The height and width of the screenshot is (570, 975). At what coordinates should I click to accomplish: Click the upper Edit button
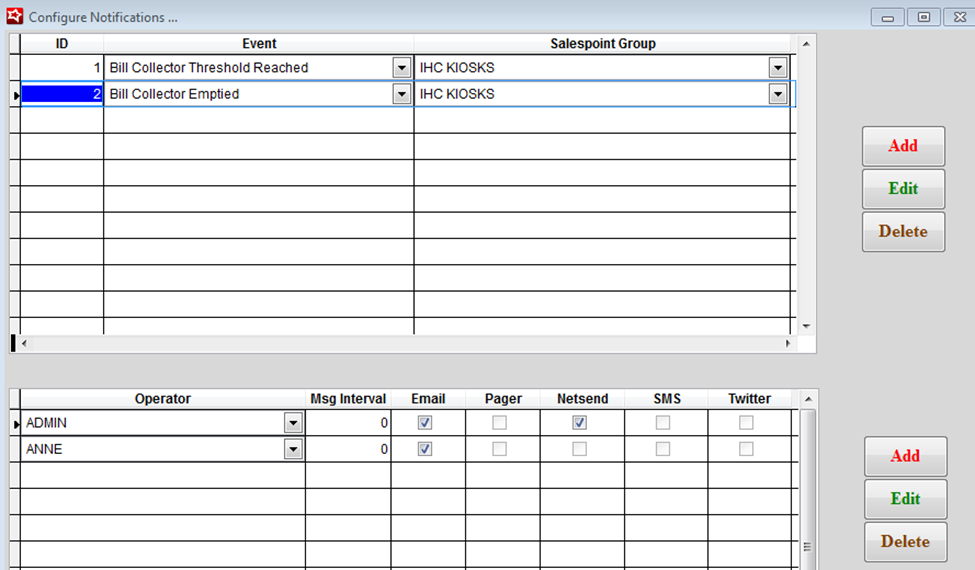(x=903, y=188)
